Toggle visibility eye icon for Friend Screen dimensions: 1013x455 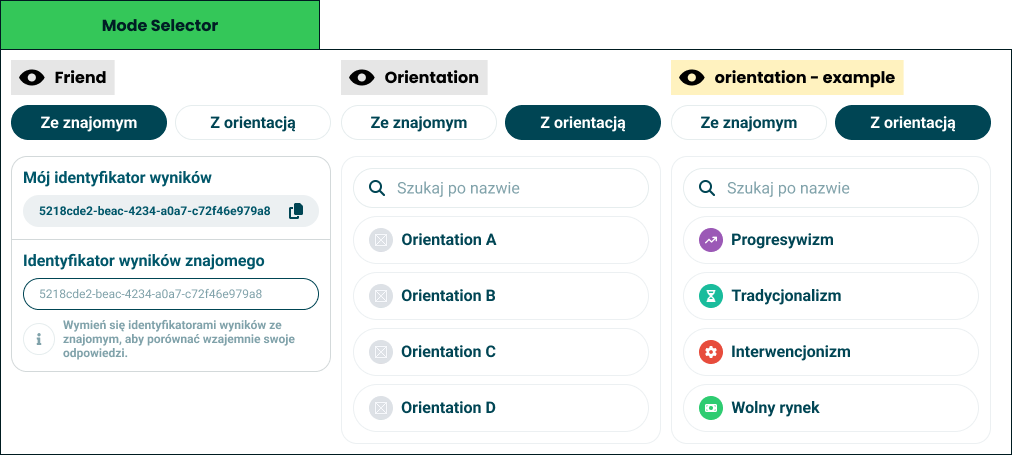coord(32,78)
